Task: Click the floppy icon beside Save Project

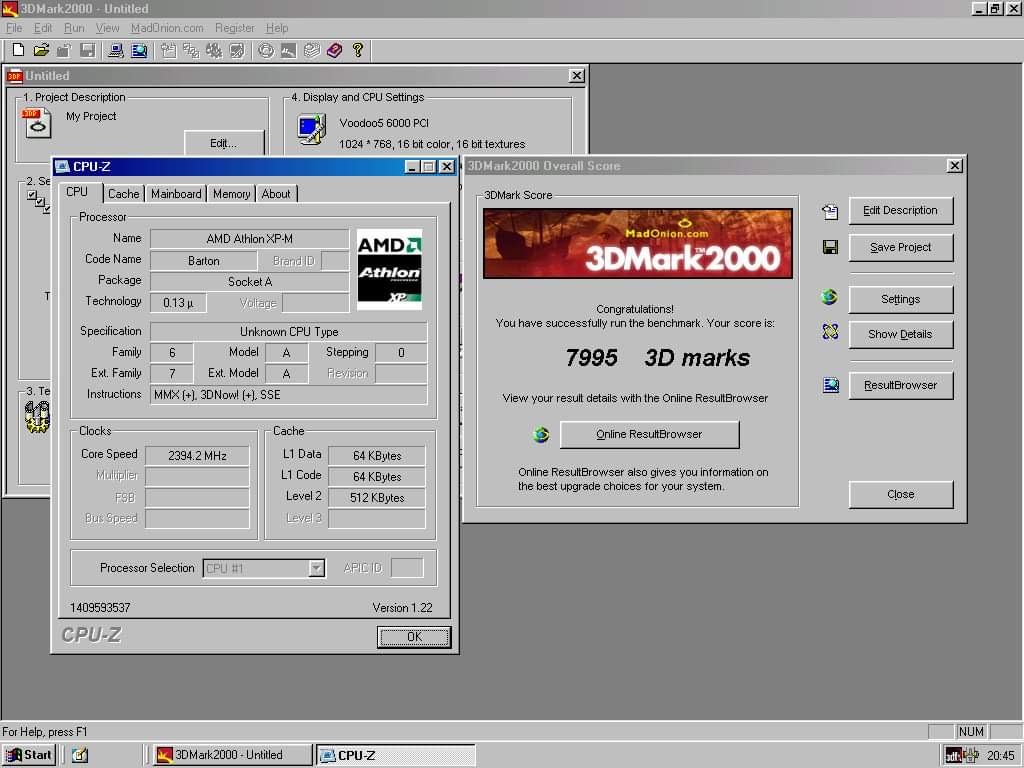Action: tap(830, 247)
